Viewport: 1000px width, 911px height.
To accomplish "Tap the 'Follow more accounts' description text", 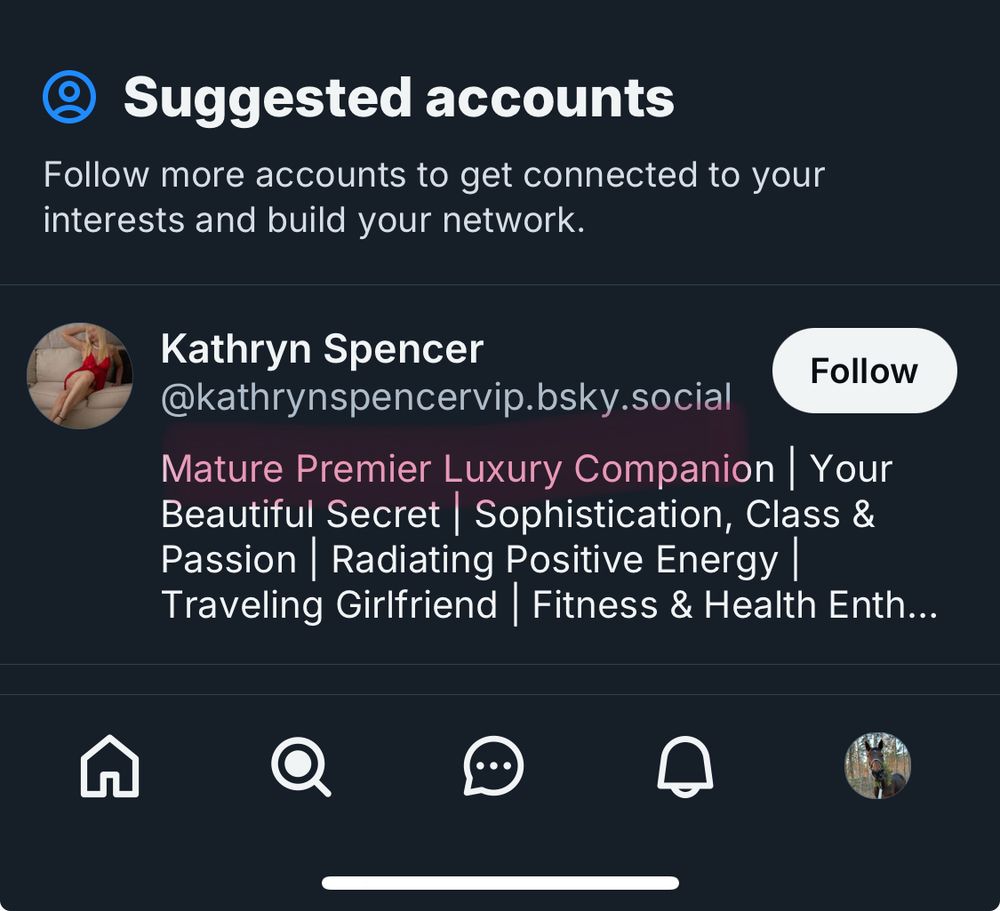I will coord(434,197).
